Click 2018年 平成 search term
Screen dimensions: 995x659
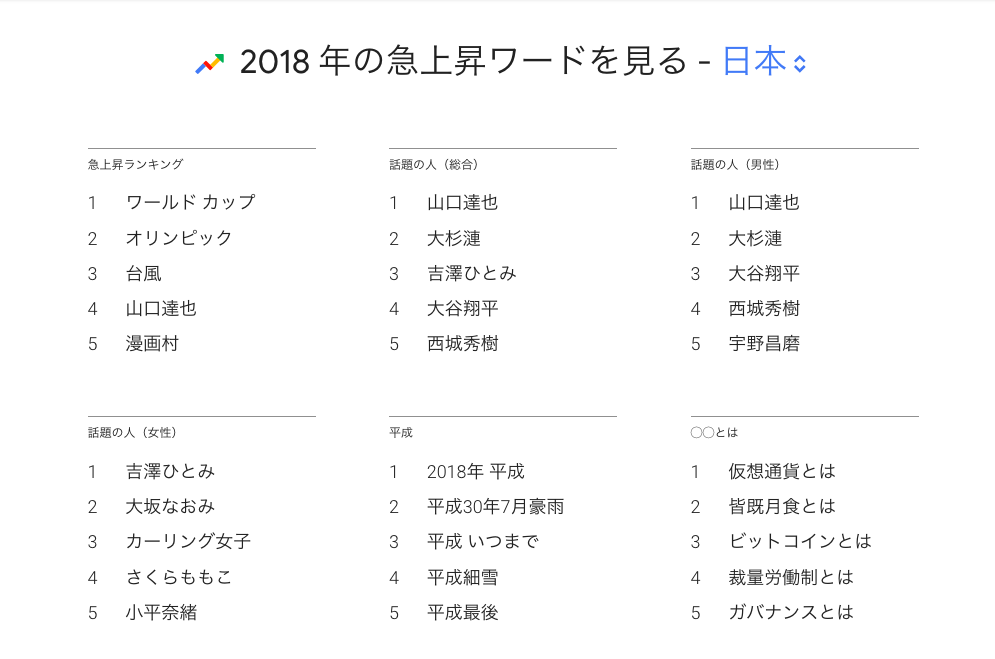476,471
